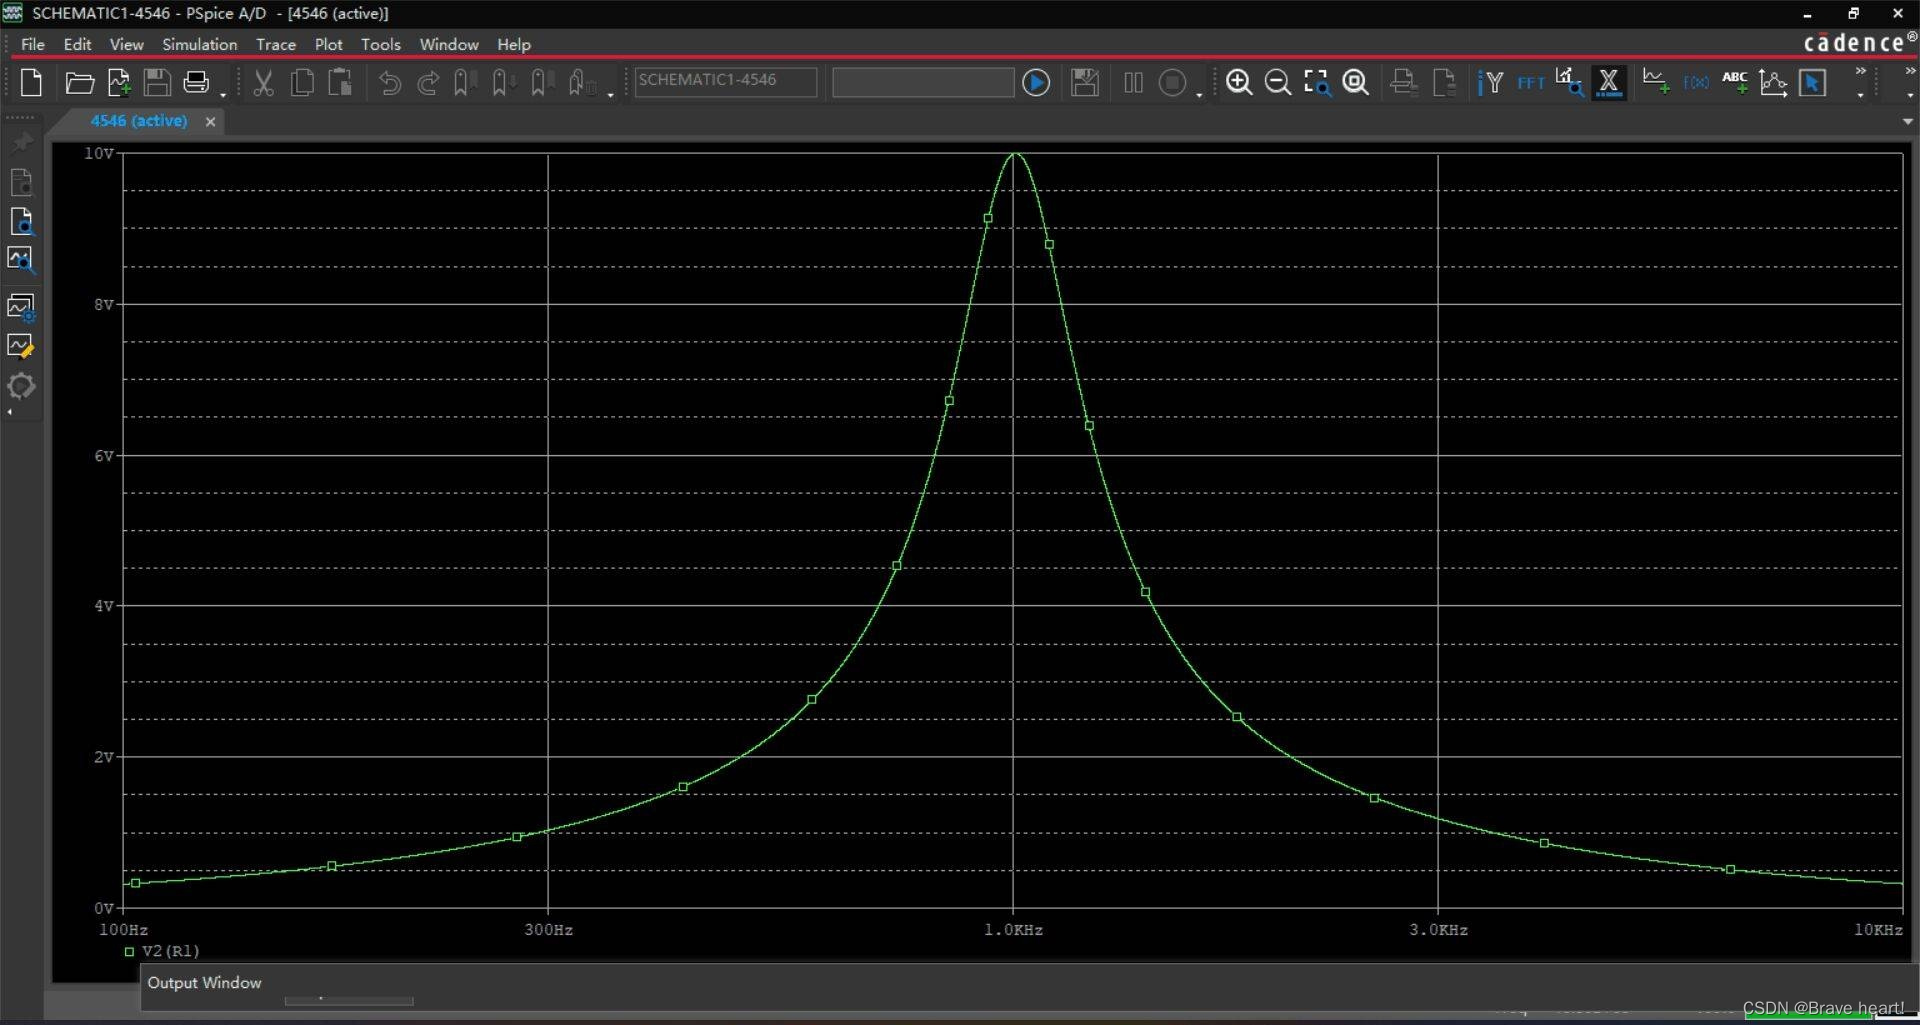
Task: Click the ABC text label icon
Action: point(1735,82)
